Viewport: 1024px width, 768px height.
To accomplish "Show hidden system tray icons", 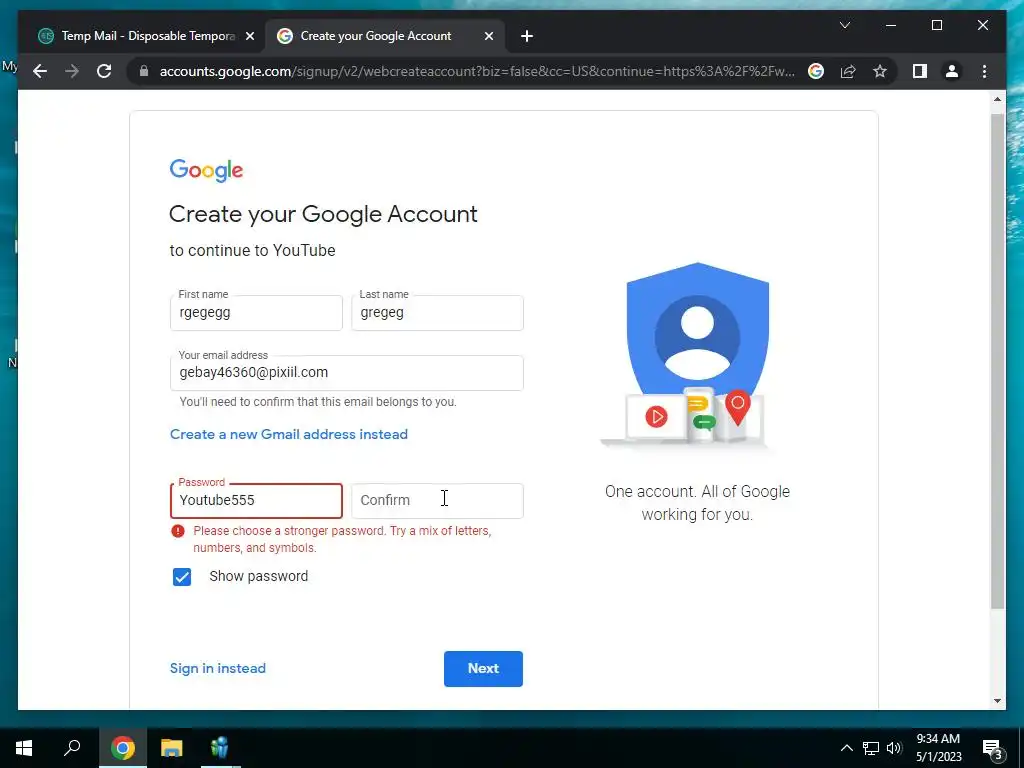I will pyautogui.click(x=846, y=748).
